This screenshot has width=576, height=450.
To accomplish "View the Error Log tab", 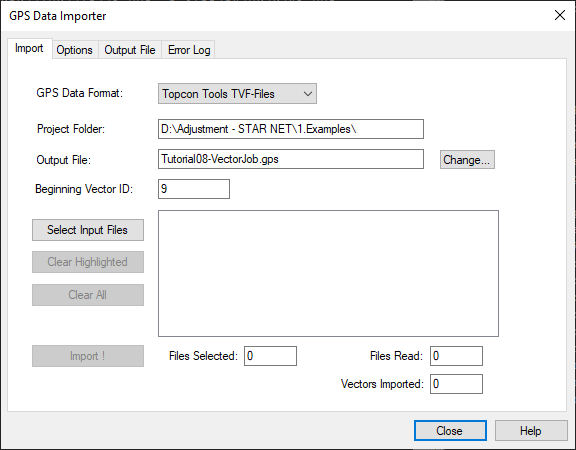I will coord(189,50).
